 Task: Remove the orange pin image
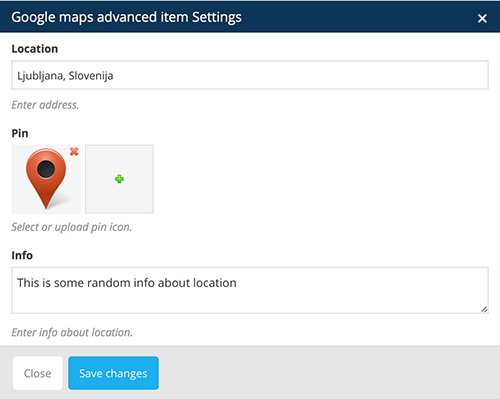[x=74, y=152]
